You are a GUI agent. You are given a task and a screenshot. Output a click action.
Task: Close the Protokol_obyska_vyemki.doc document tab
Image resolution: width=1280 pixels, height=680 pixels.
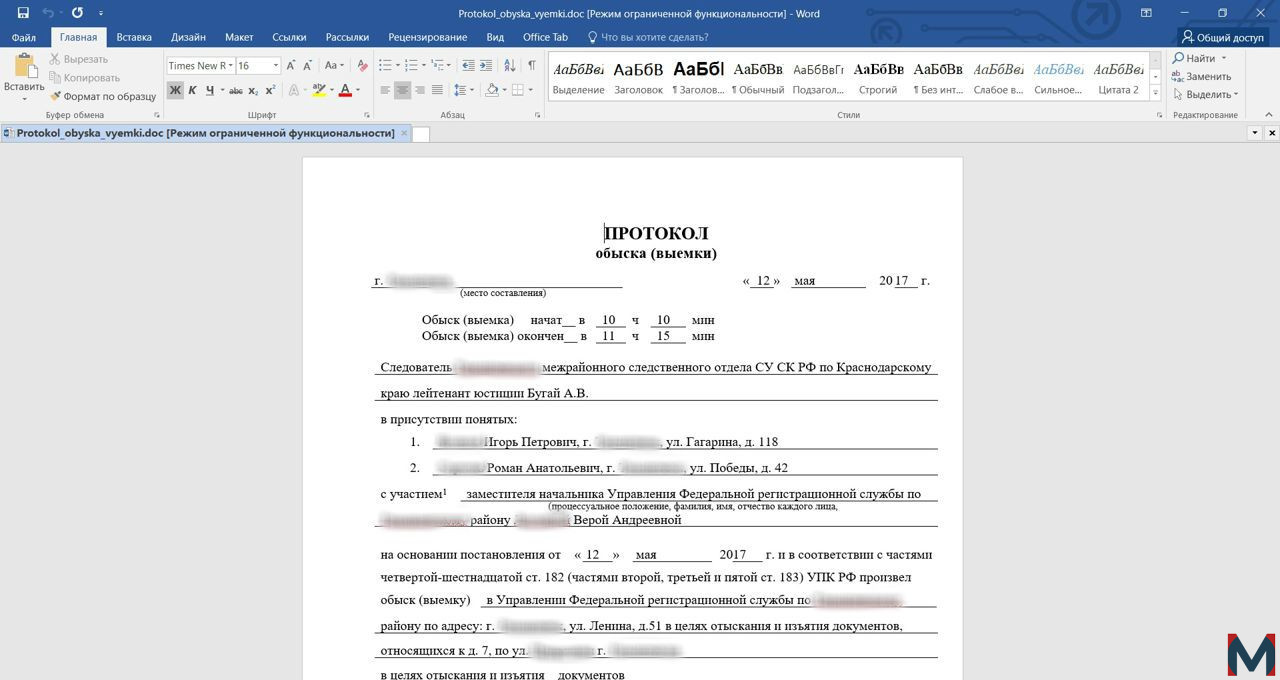pos(404,133)
